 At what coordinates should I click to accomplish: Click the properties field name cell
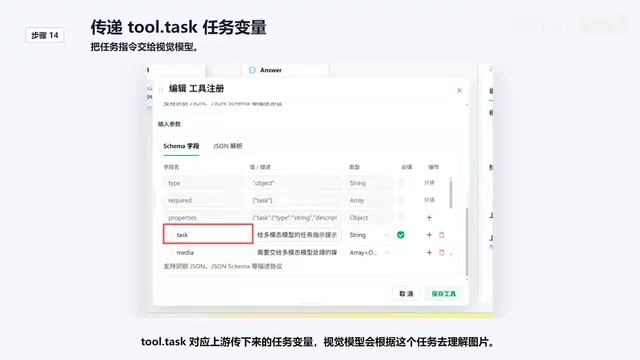(x=204, y=218)
